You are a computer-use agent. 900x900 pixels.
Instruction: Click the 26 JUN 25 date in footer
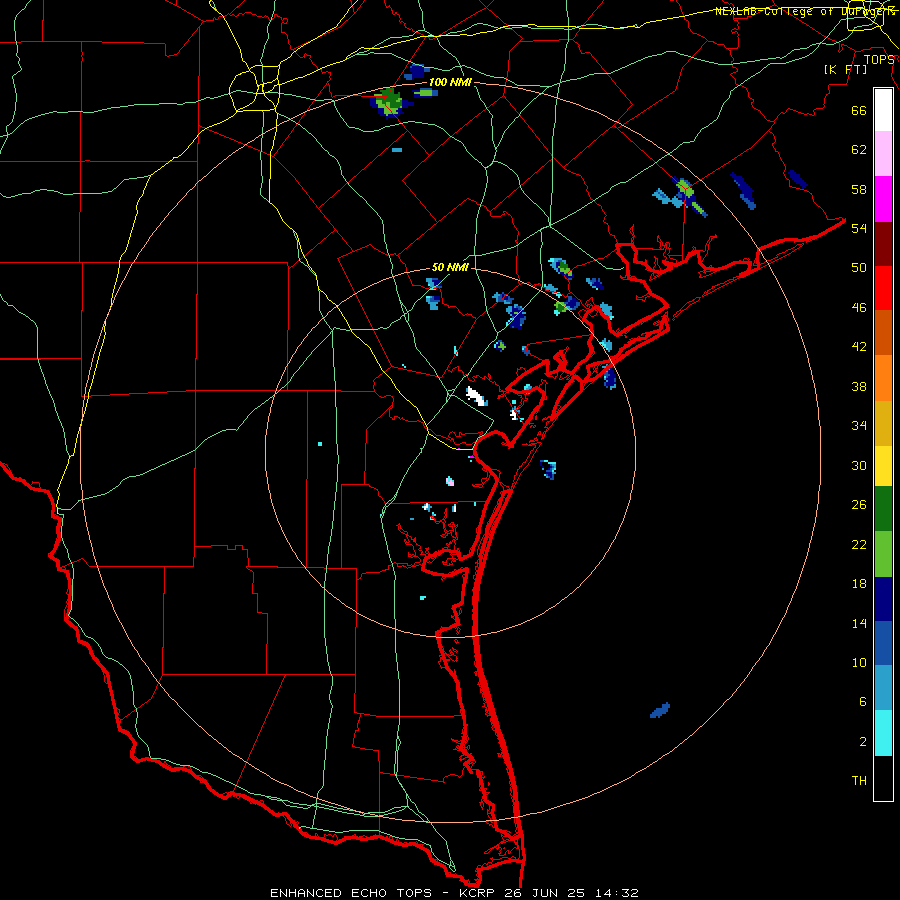pyautogui.click(x=546, y=893)
